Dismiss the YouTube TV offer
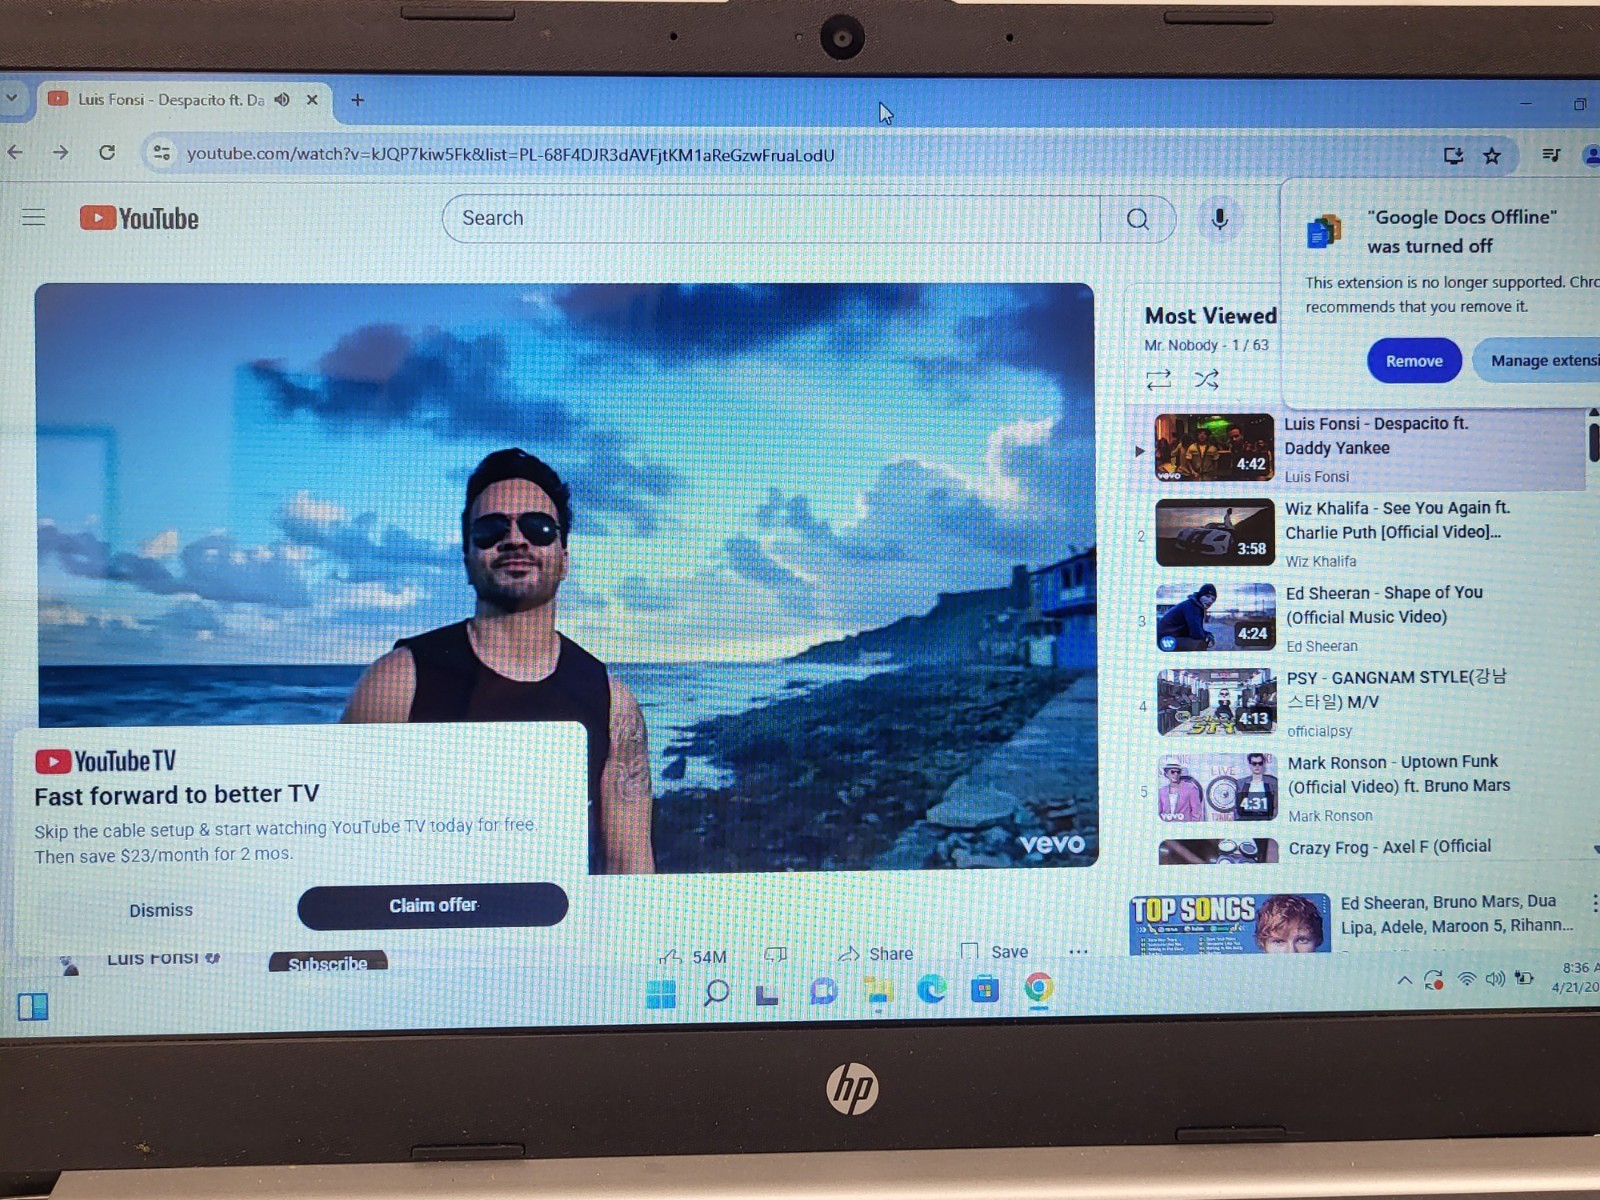The width and height of the screenshot is (1600, 1200). coord(161,910)
